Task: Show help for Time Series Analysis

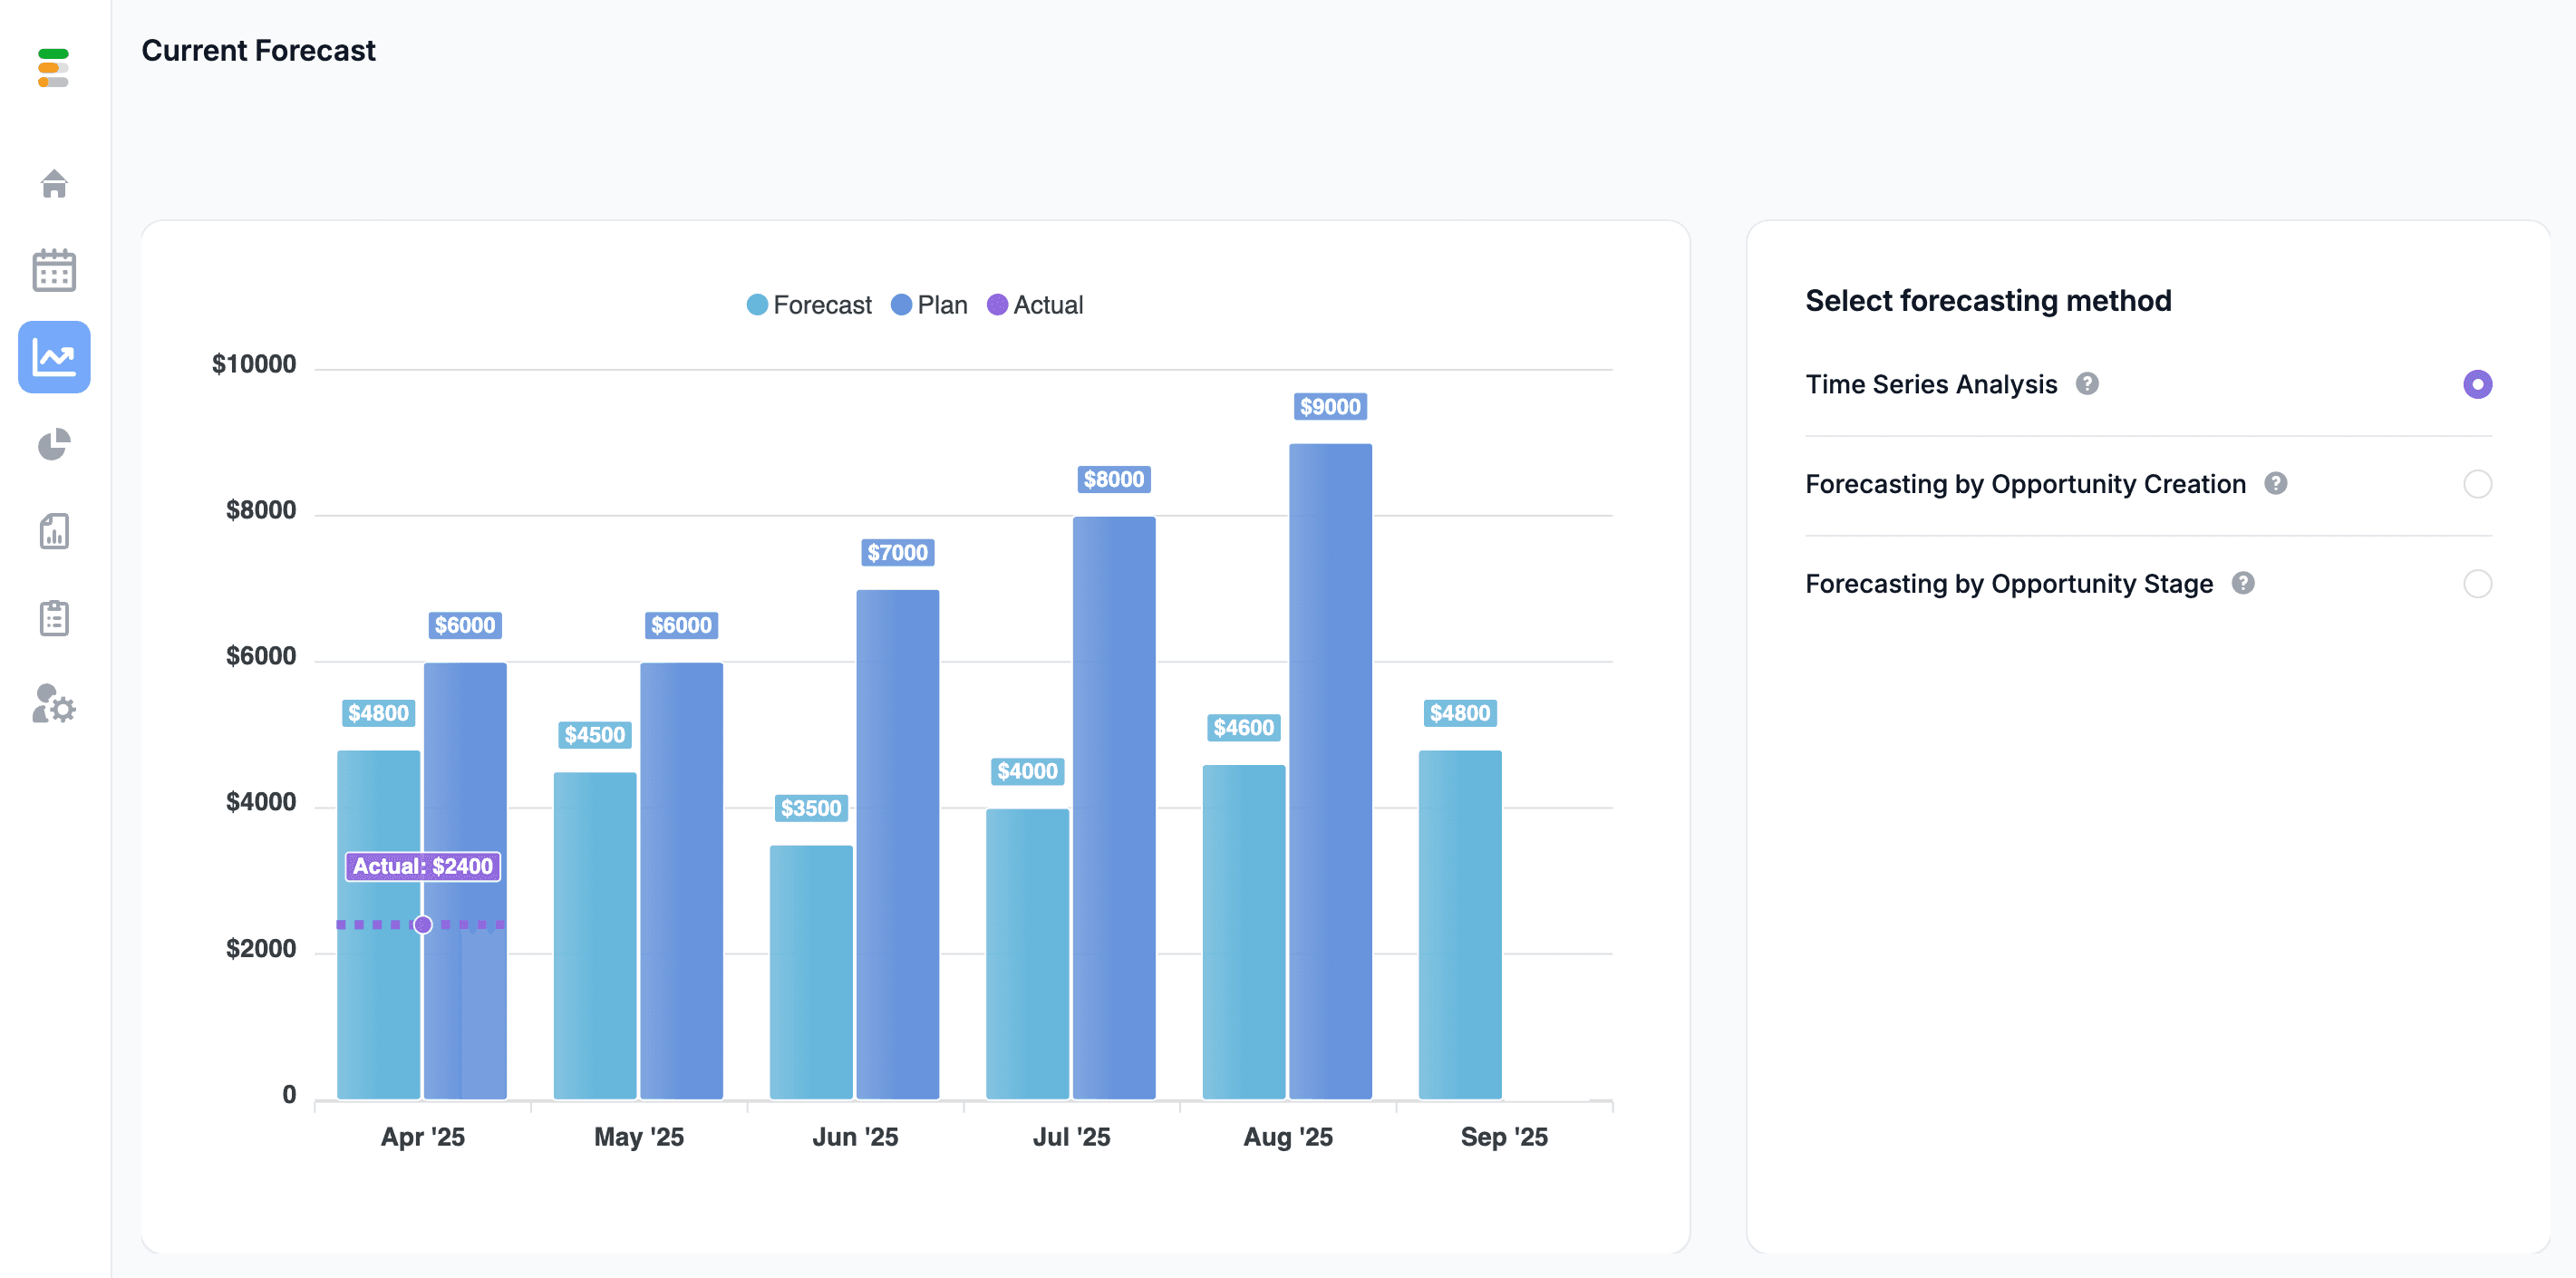Action: [x=2087, y=384]
